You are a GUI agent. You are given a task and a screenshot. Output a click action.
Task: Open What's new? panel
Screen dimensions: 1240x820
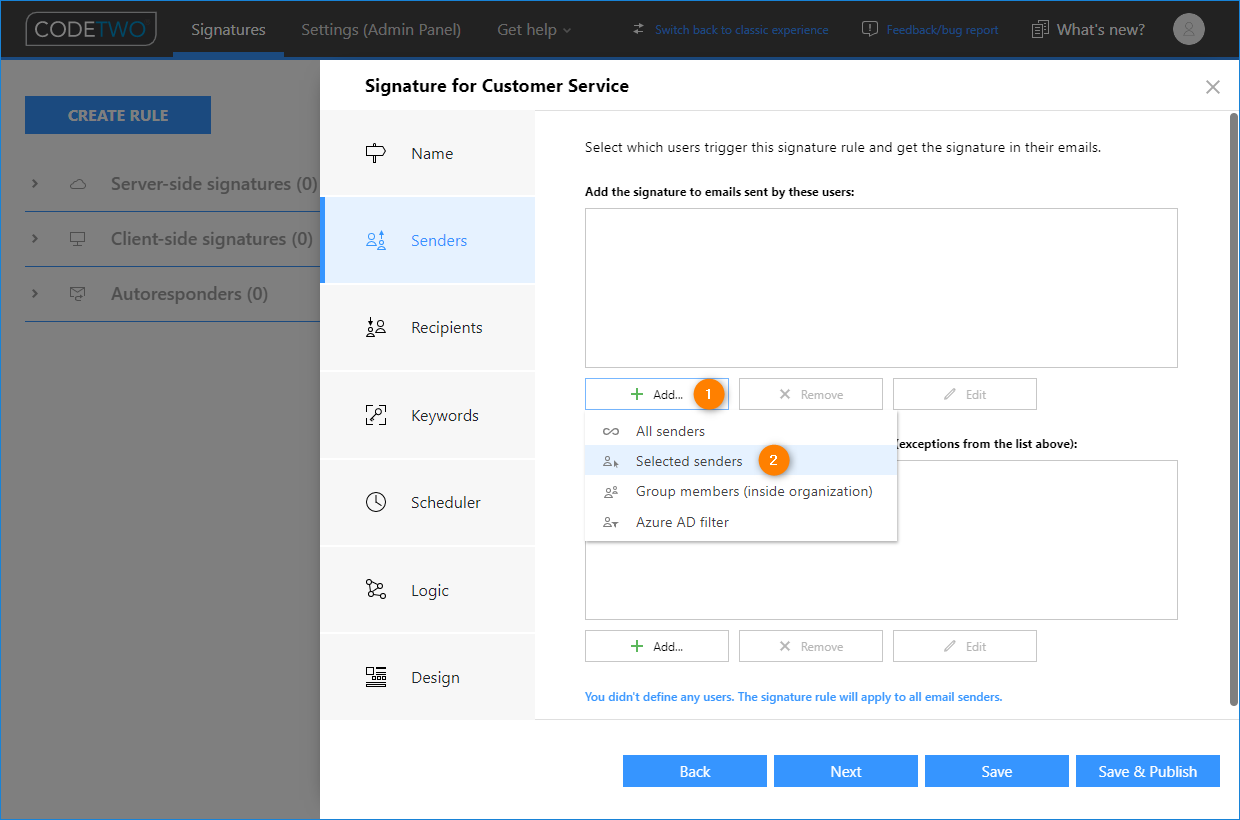(x=1101, y=29)
